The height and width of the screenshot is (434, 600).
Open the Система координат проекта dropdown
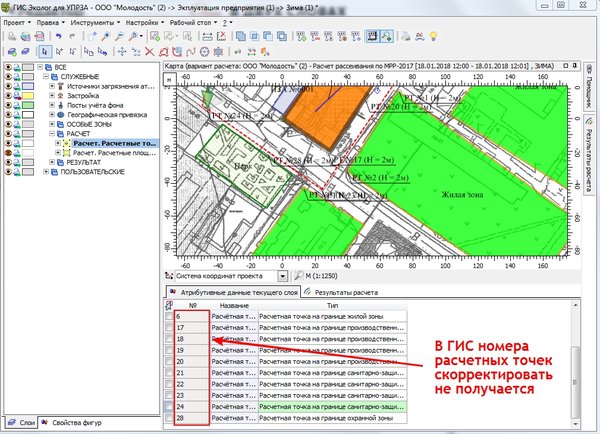[282, 276]
